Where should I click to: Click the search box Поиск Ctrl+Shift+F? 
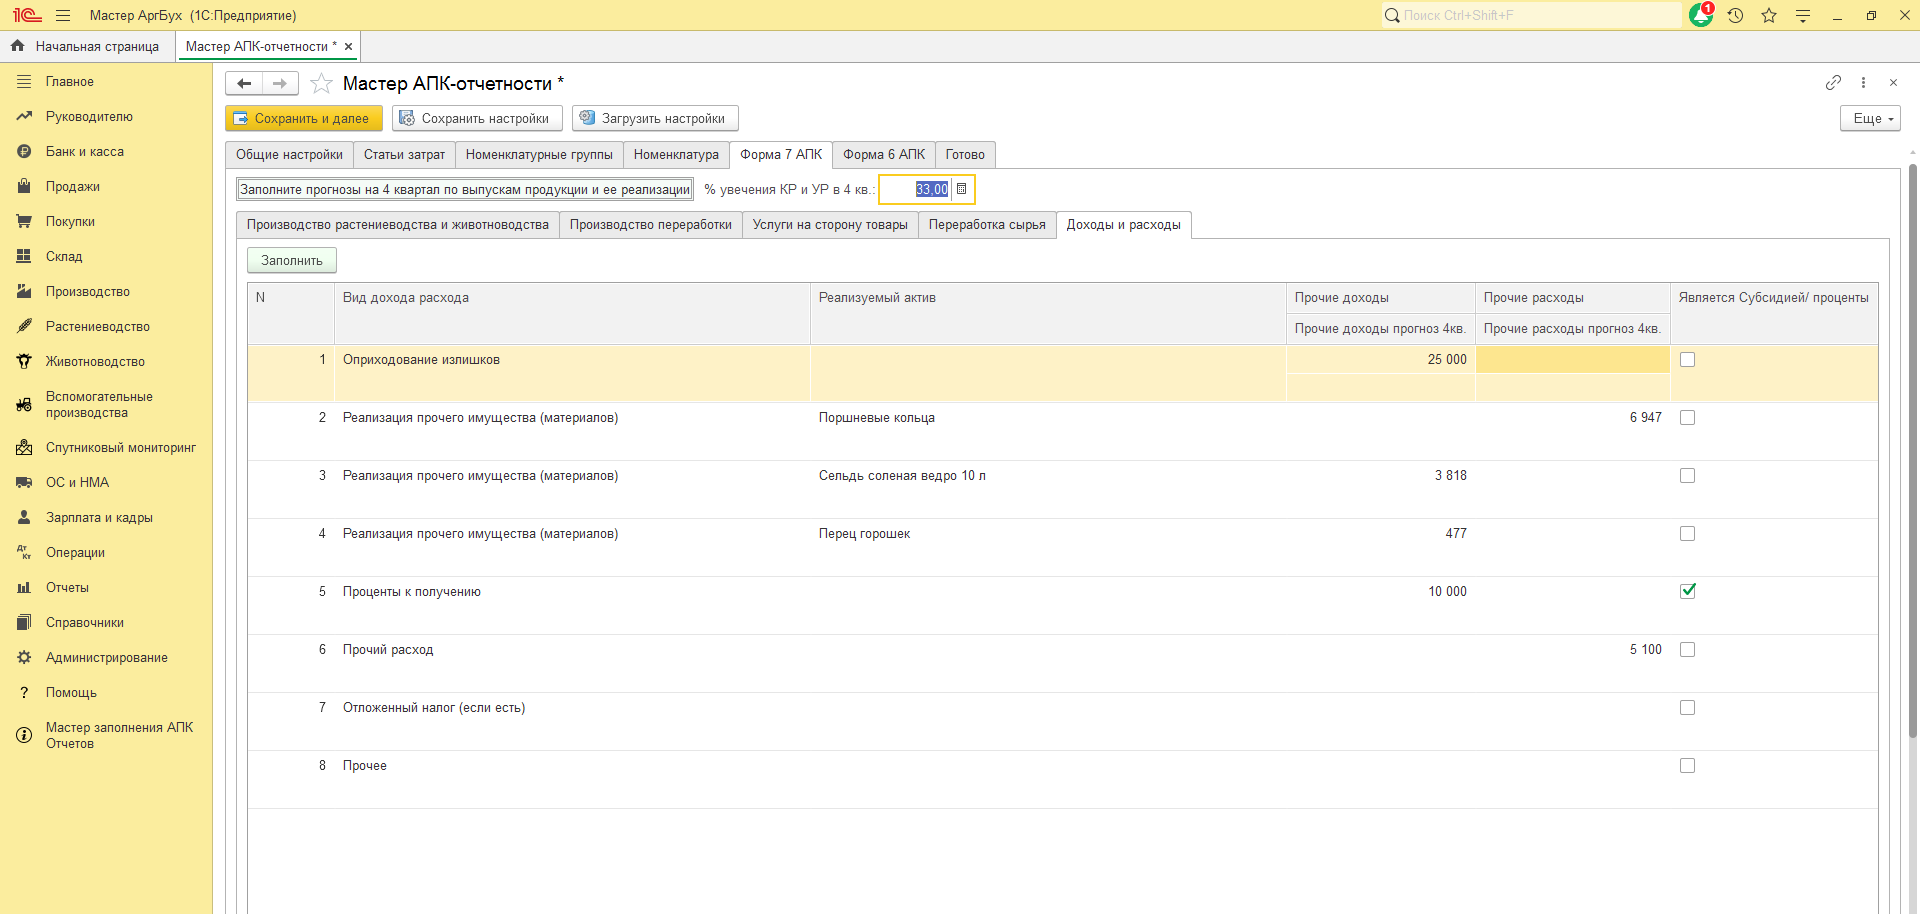[x=1532, y=15]
